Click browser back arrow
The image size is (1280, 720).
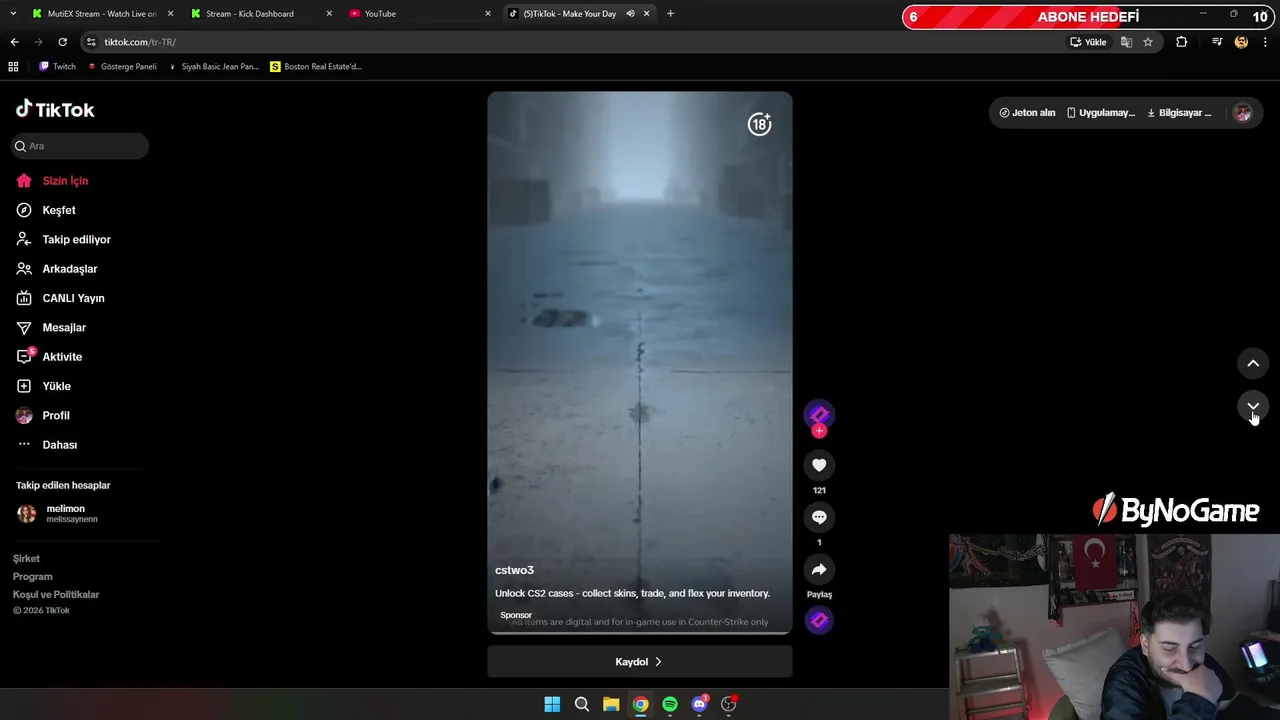coord(14,42)
